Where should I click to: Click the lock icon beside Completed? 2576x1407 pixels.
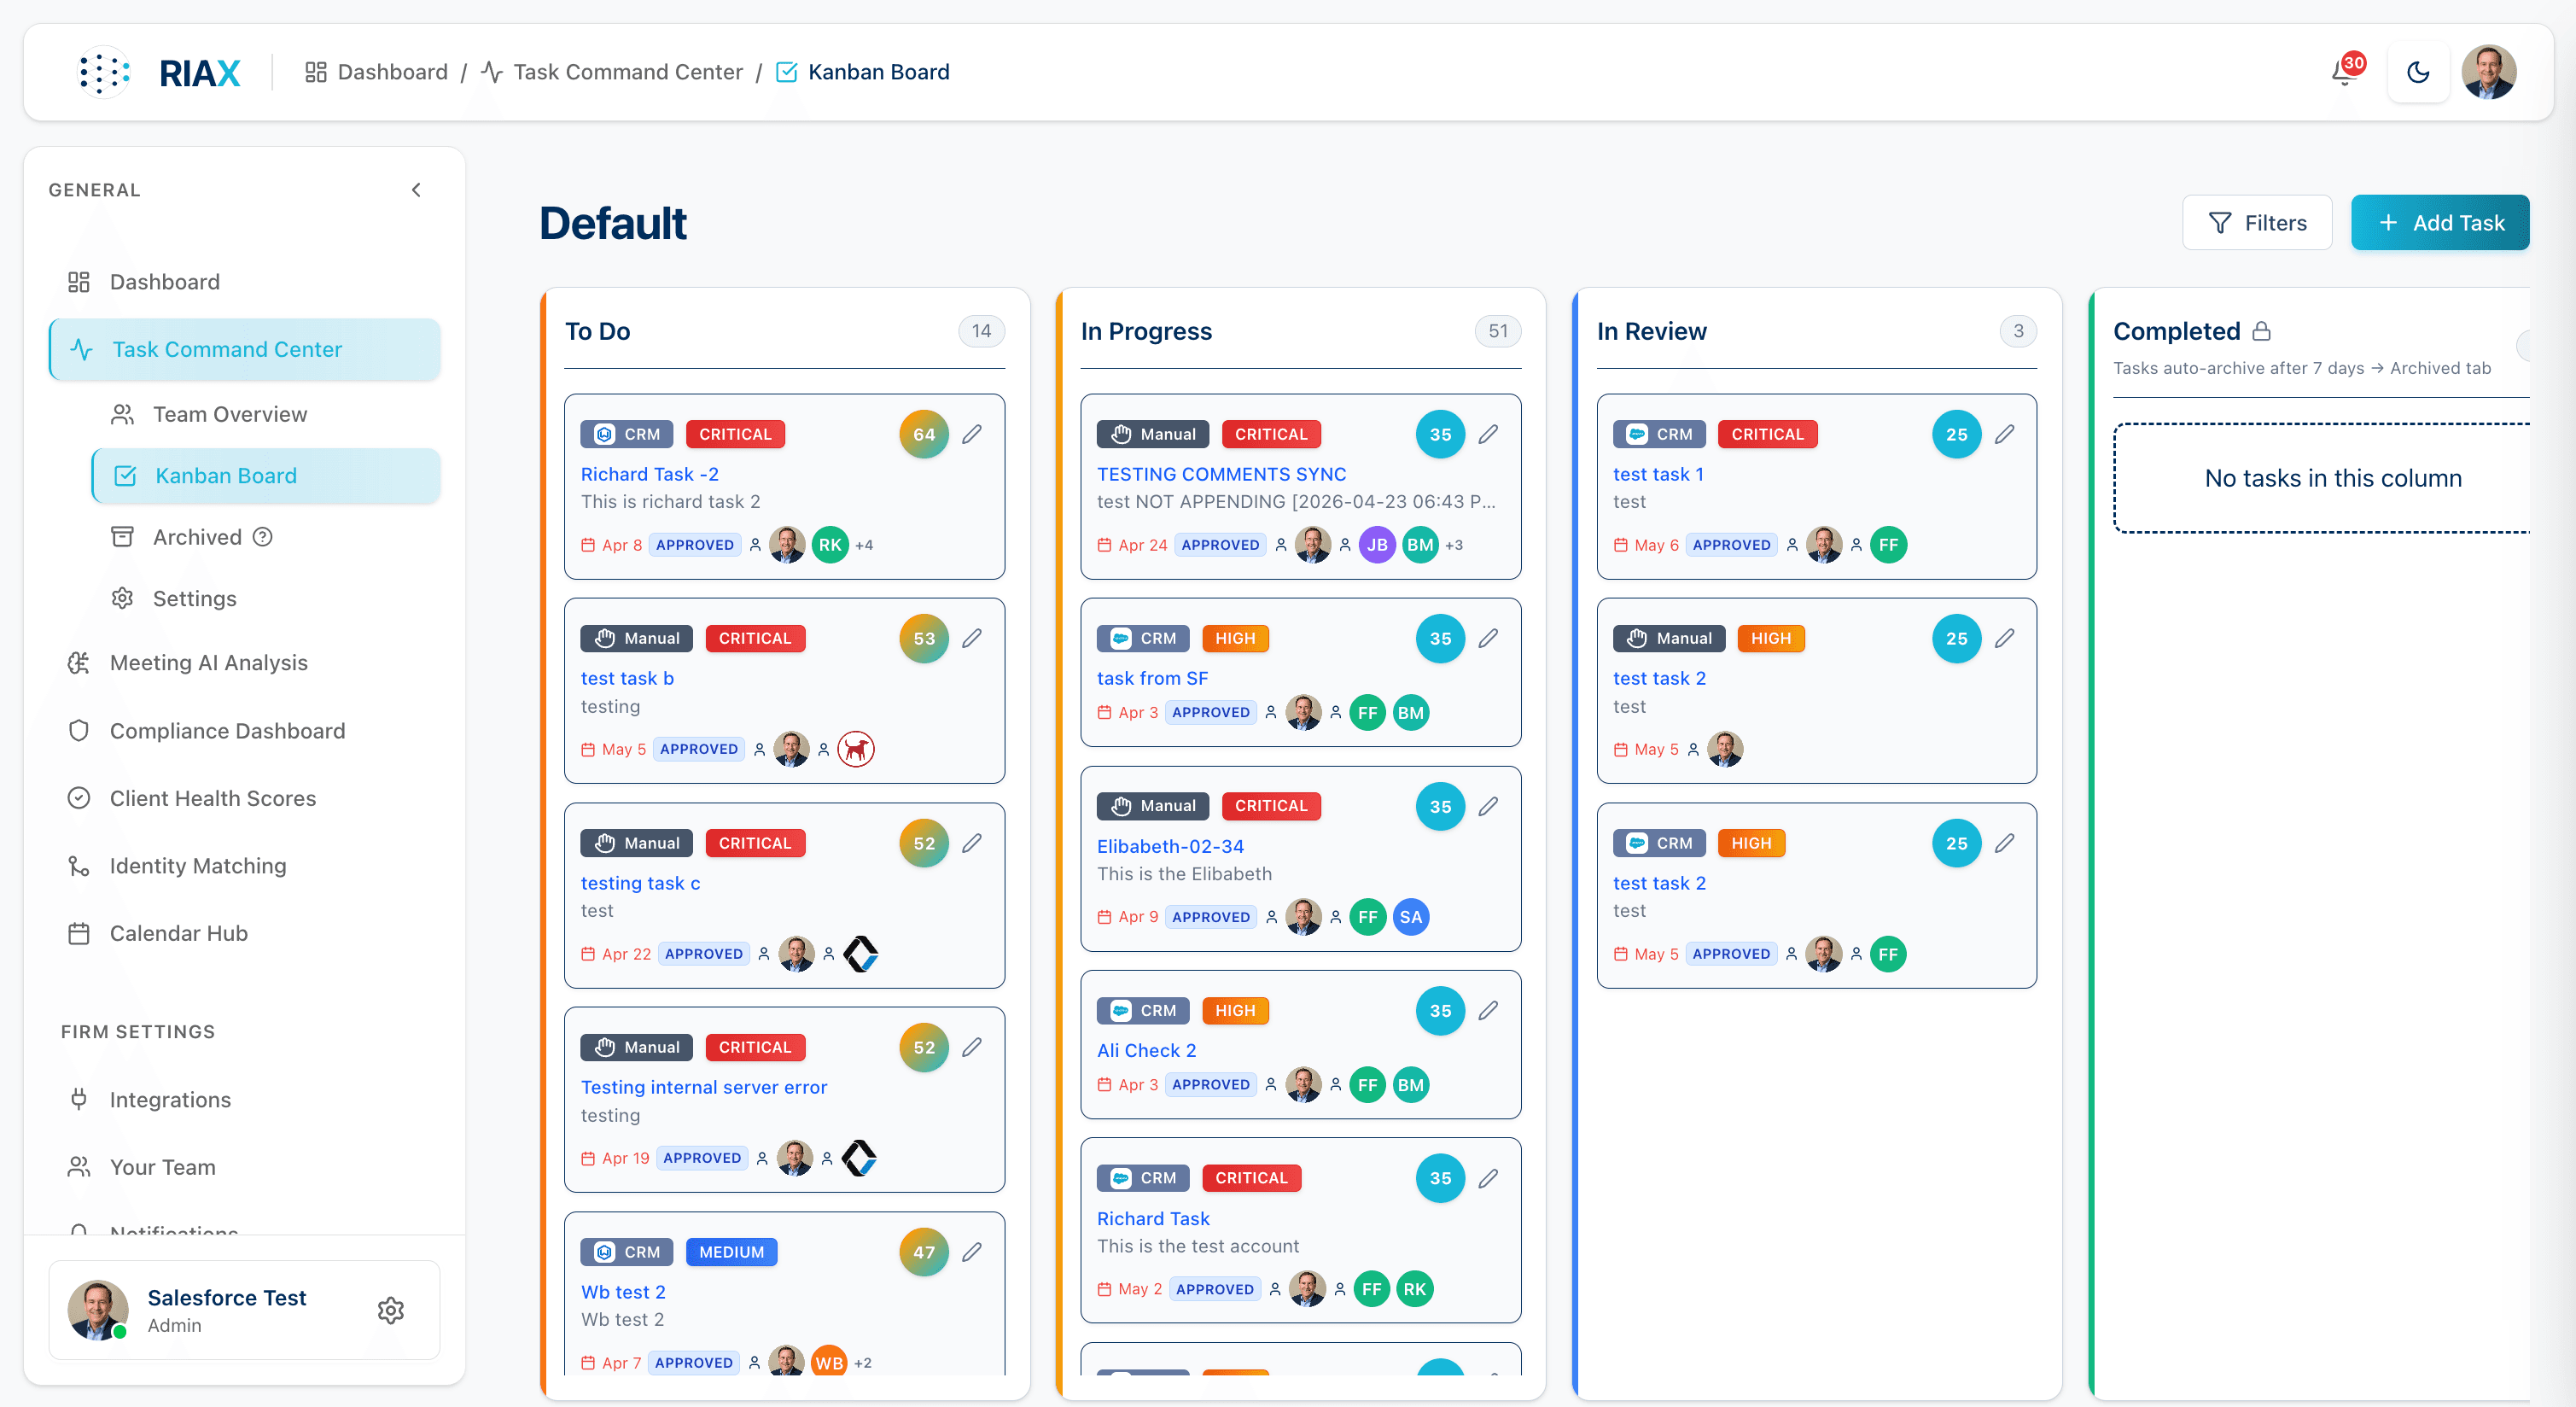pos(2261,331)
